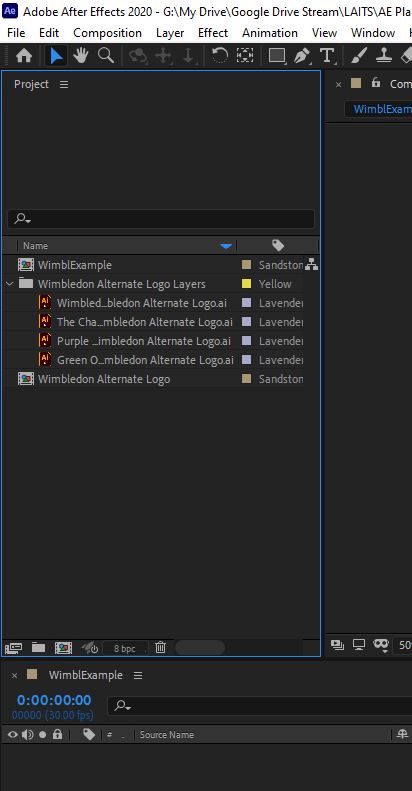Click the lock column header
Image resolution: width=412 pixels, height=791 pixels.
click(57, 734)
